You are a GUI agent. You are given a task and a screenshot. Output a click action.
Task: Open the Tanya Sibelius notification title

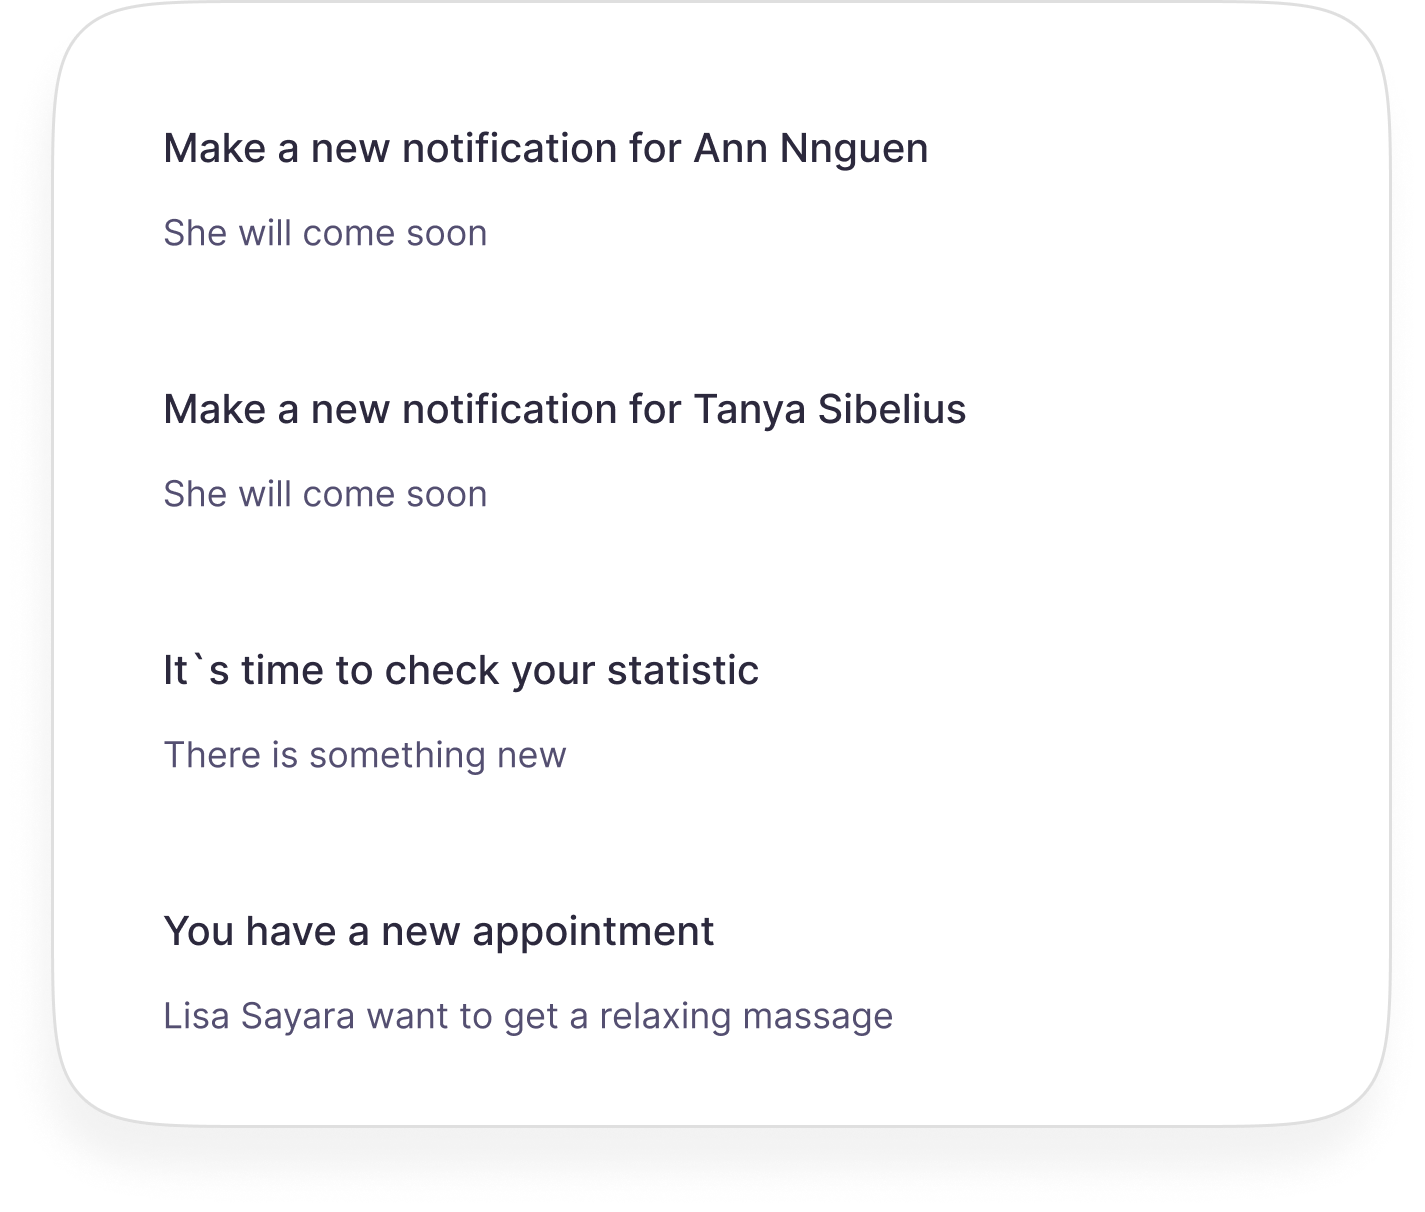[565, 410]
